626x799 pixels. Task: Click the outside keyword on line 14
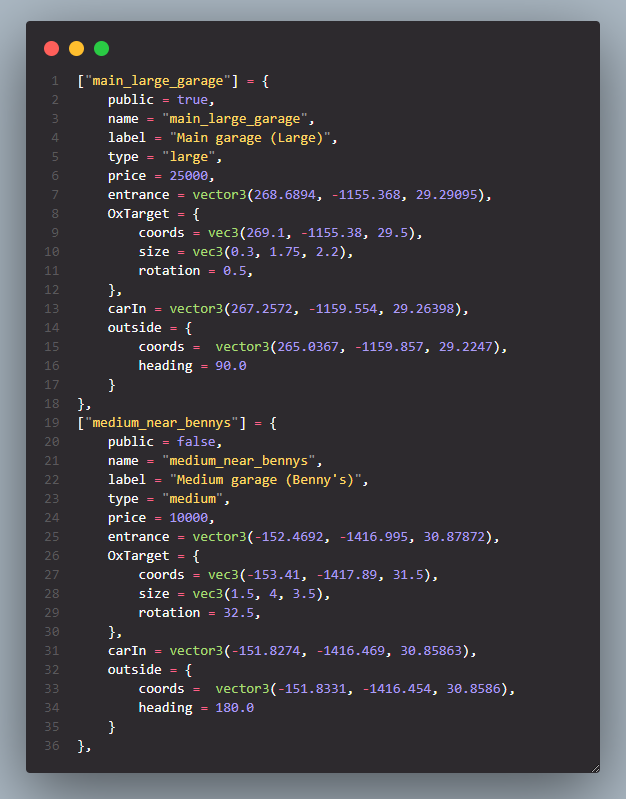tap(135, 328)
